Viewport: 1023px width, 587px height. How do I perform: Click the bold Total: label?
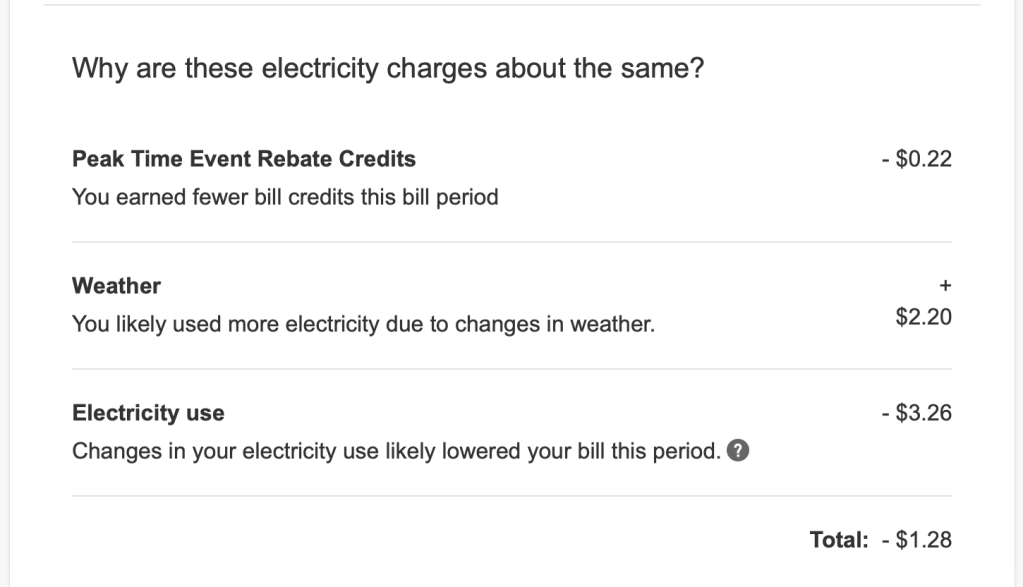(838, 540)
